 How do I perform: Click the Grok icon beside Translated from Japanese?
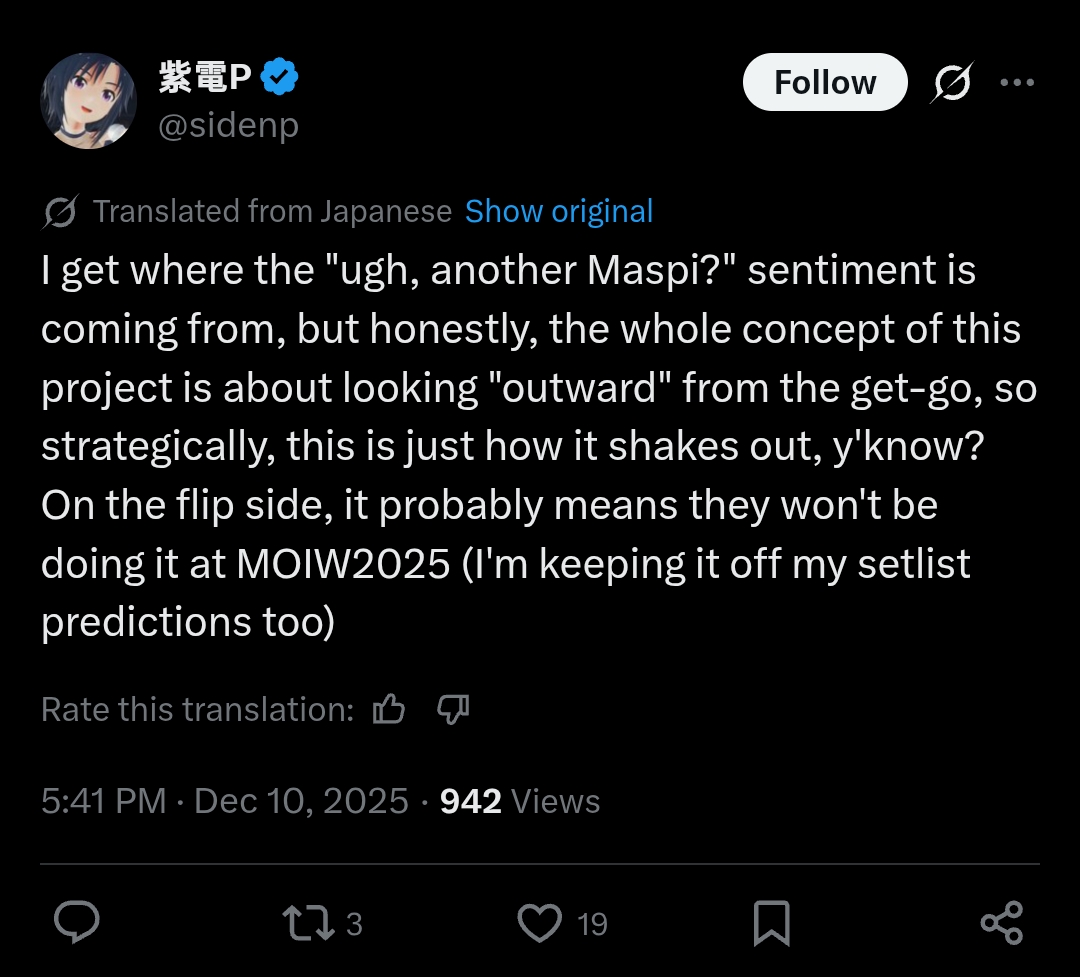point(61,212)
